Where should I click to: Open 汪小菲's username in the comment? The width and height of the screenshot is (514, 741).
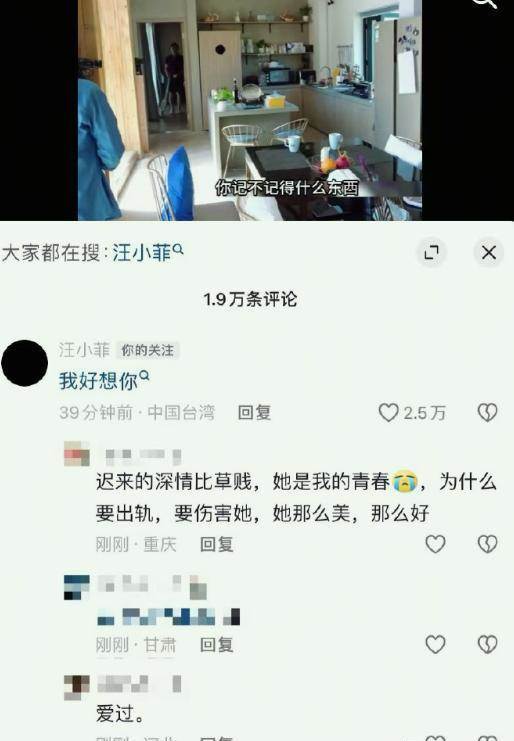click(x=84, y=350)
